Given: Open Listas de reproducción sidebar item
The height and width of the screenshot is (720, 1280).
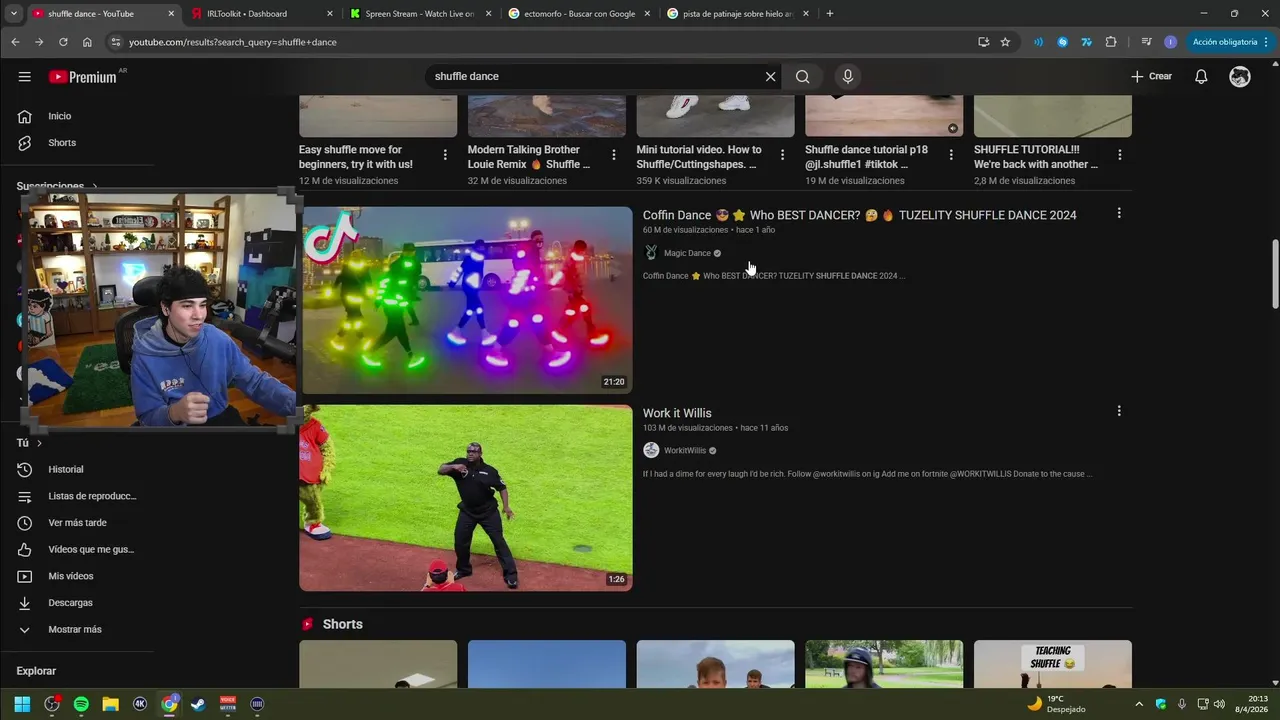Looking at the screenshot, I should click(78, 496).
